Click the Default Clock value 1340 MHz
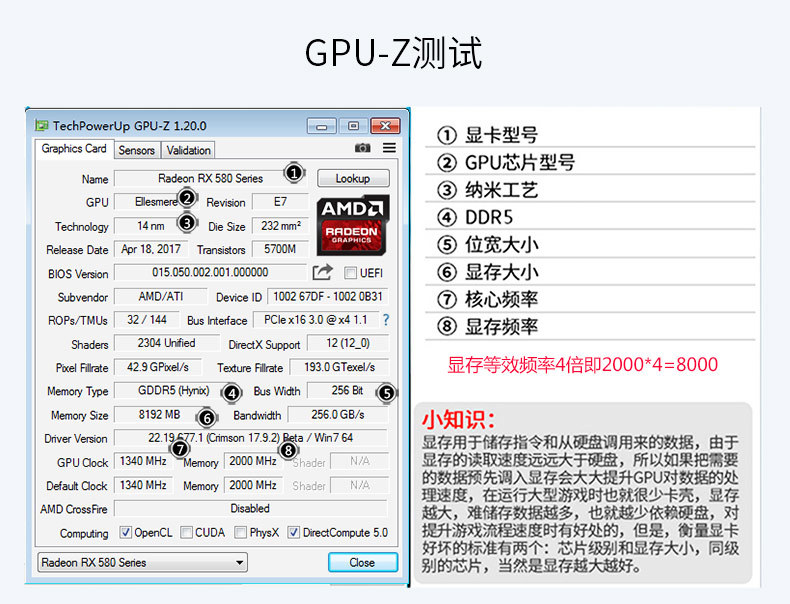This screenshot has width=790, height=604. click(144, 485)
